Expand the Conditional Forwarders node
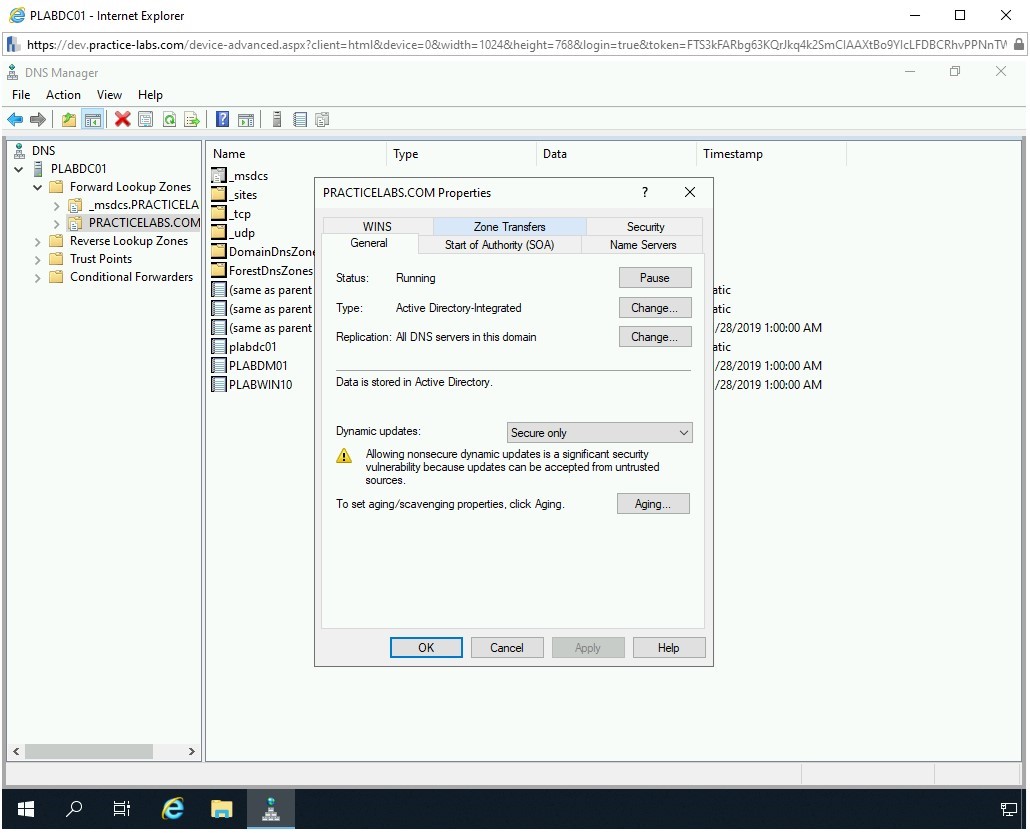 pyautogui.click(x=38, y=277)
